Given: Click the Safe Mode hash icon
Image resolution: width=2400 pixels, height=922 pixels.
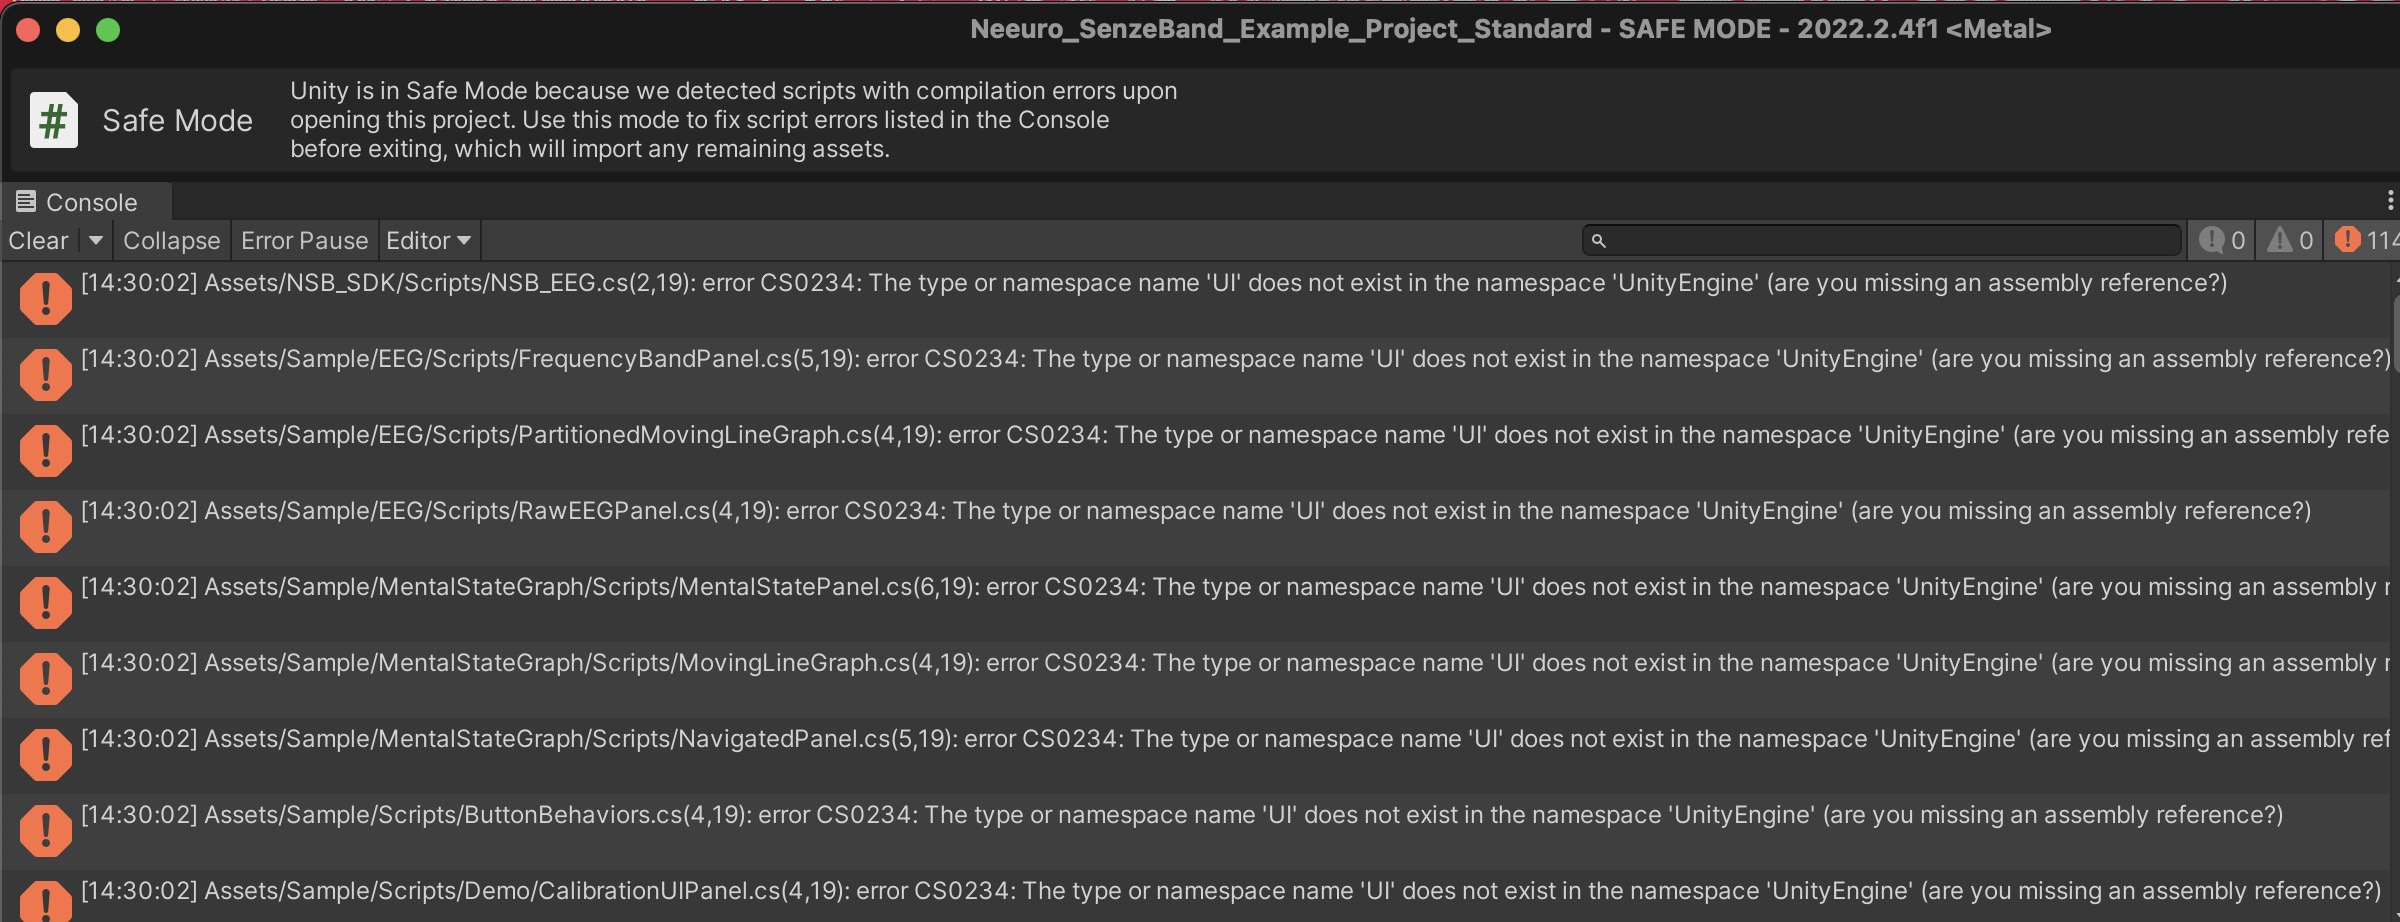Looking at the screenshot, I should pos(52,120).
